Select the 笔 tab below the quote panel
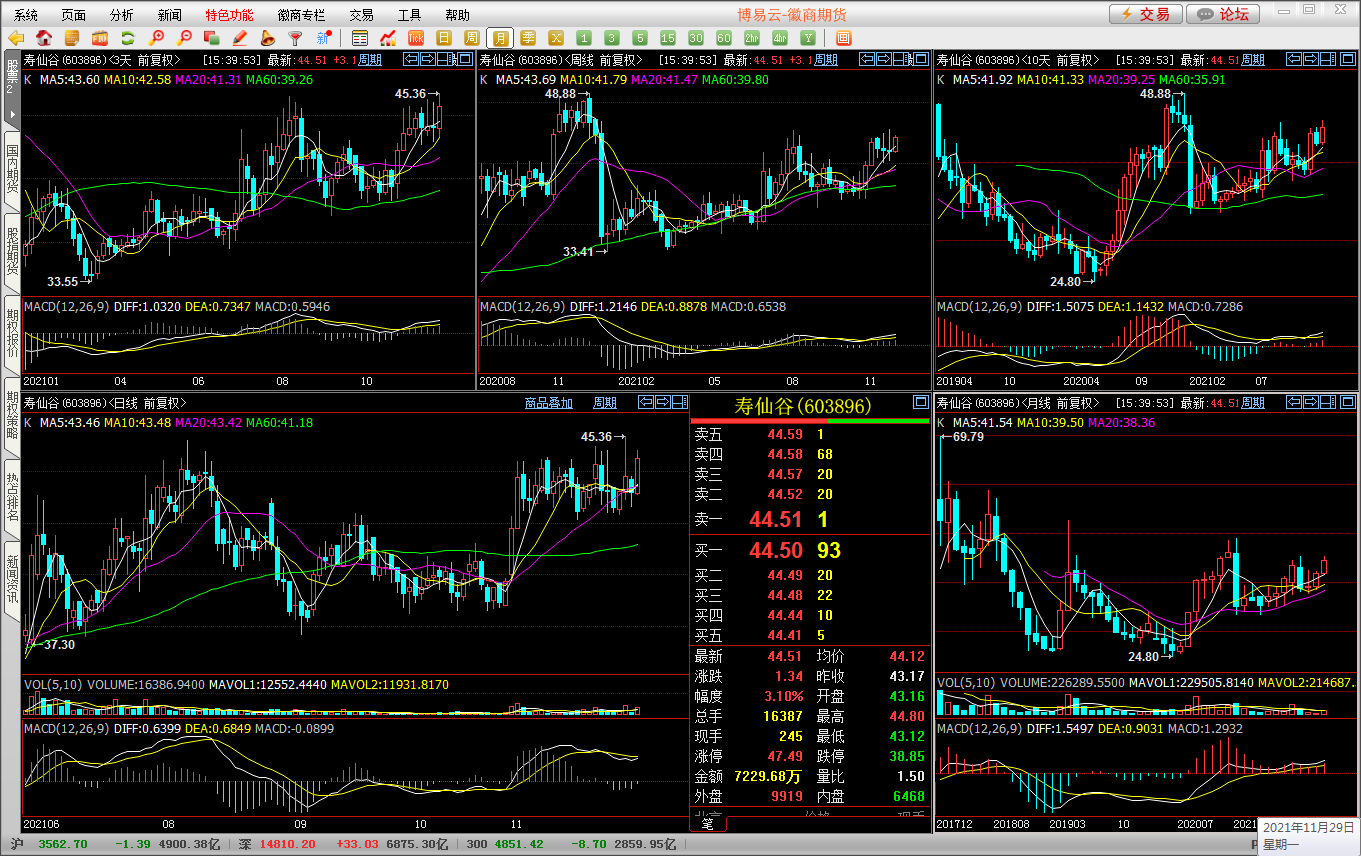Image resolution: width=1361 pixels, height=856 pixels. click(708, 824)
